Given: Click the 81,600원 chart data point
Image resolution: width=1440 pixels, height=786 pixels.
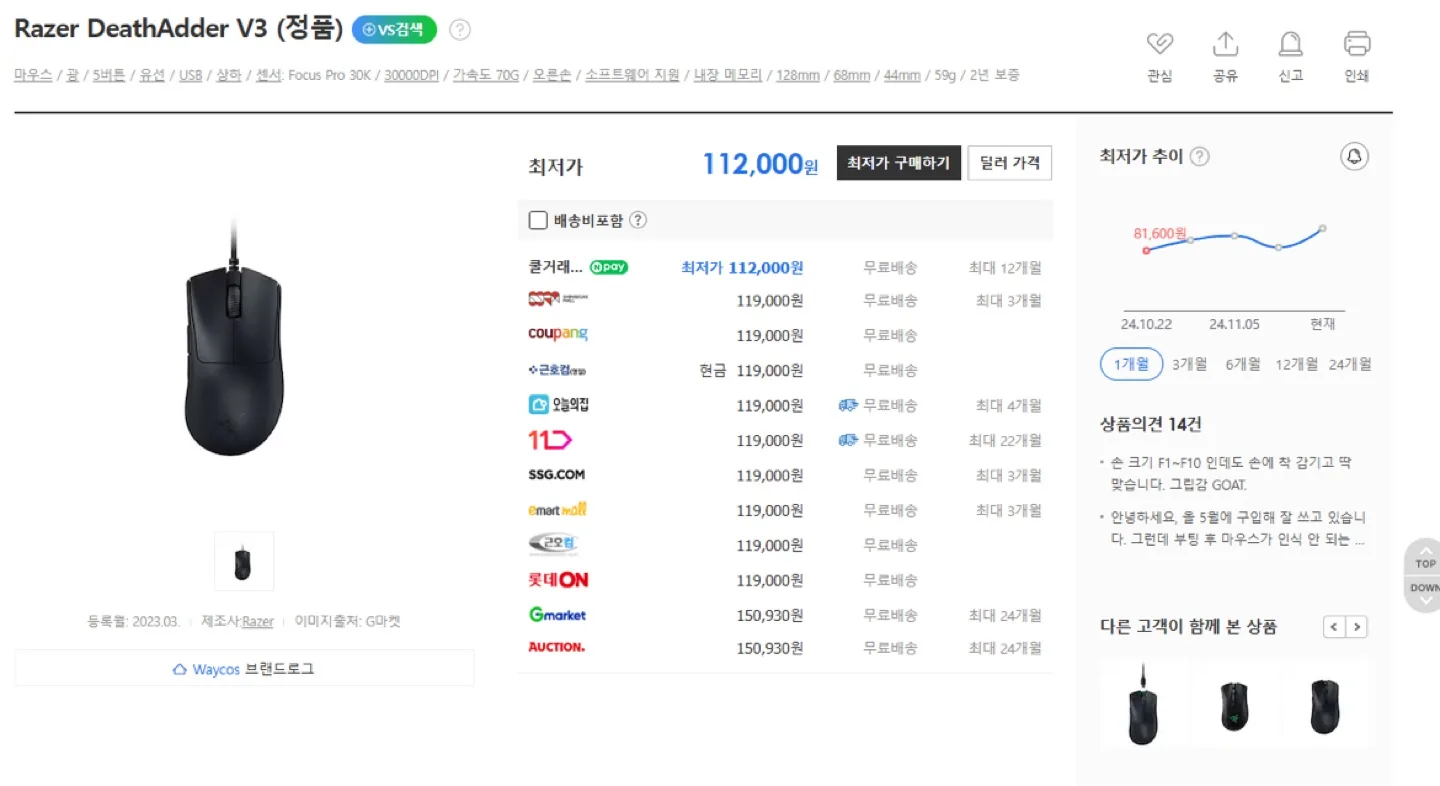Looking at the screenshot, I should click(x=1146, y=250).
